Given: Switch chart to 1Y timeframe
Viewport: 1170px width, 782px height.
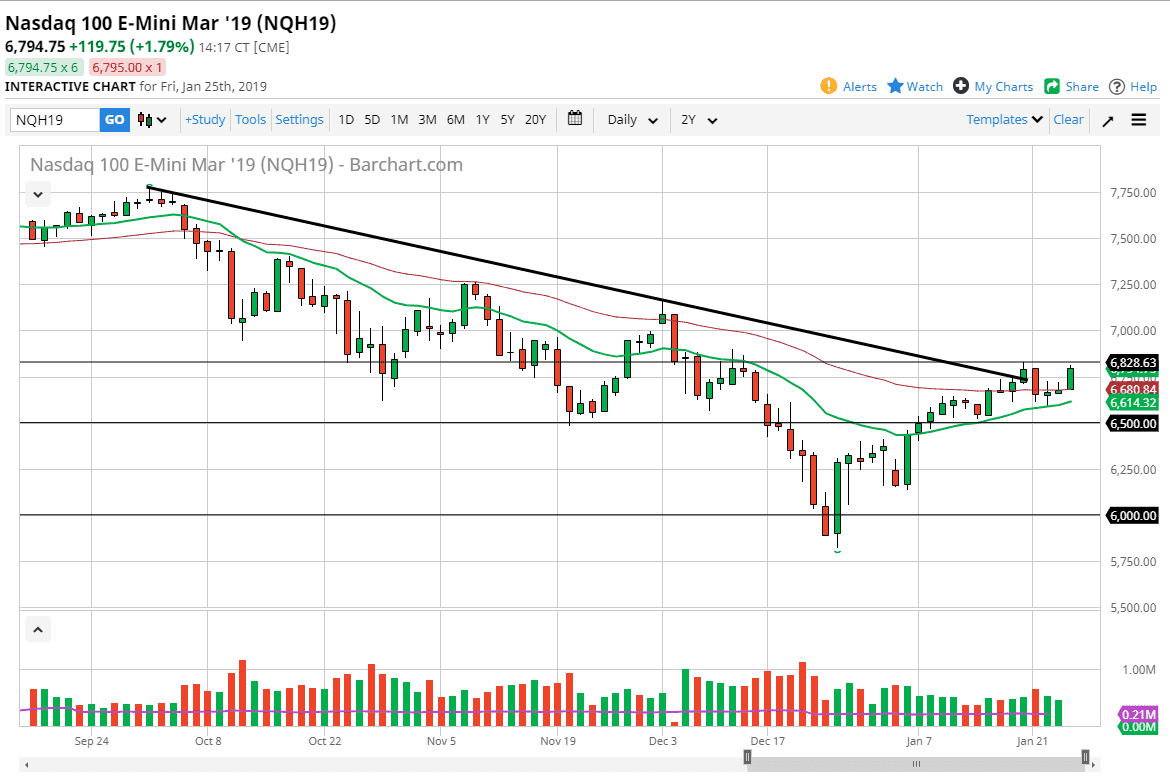Looking at the screenshot, I should tap(482, 119).
